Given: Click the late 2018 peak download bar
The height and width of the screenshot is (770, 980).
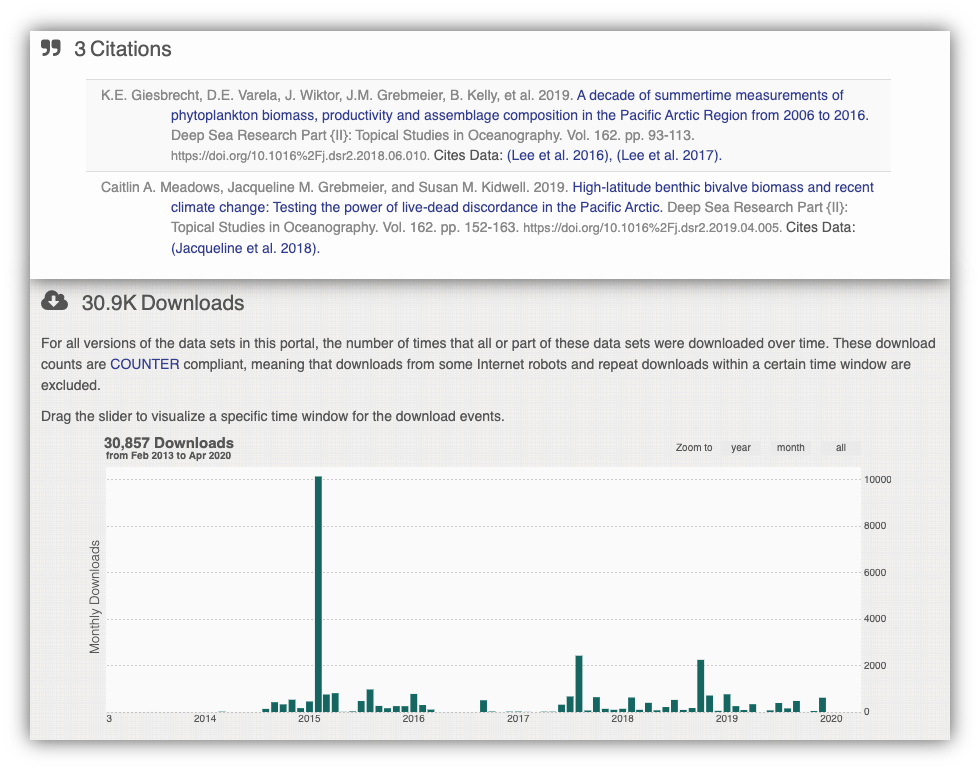Looking at the screenshot, I should (x=701, y=686).
